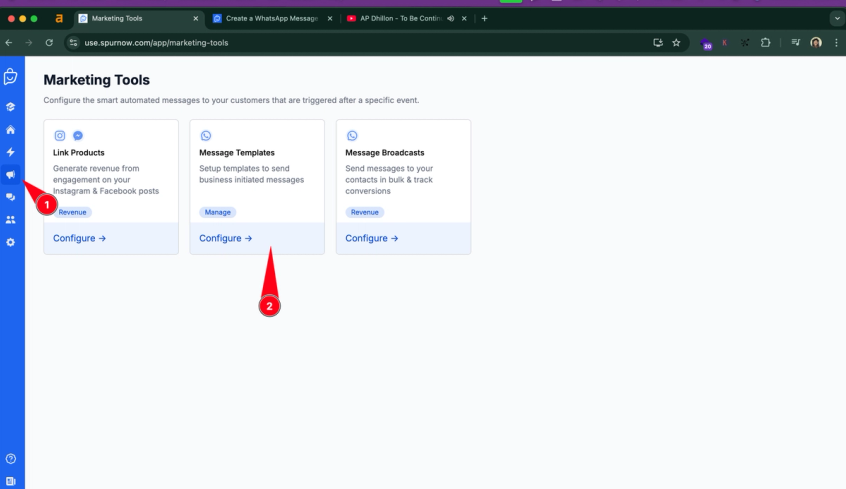
Task: Click WhatsApp icon on Message Broadcasts card
Action: [352, 135]
